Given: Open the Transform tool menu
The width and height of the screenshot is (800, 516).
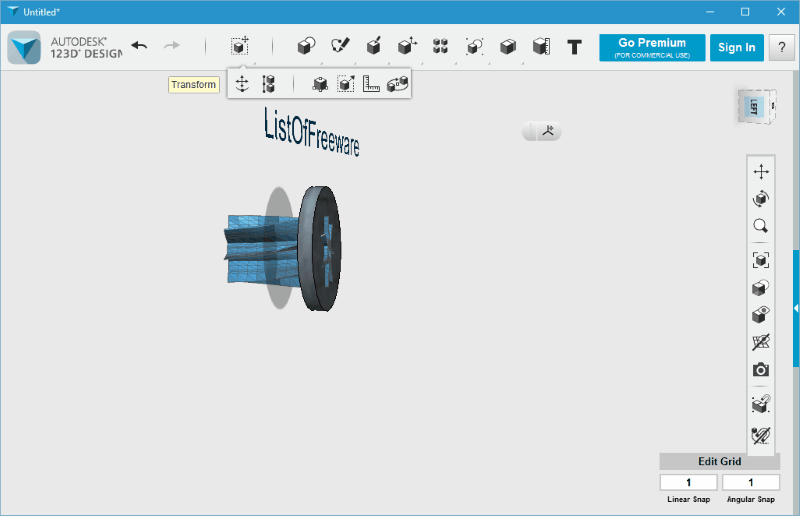Looking at the screenshot, I should pyautogui.click(x=239, y=46).
